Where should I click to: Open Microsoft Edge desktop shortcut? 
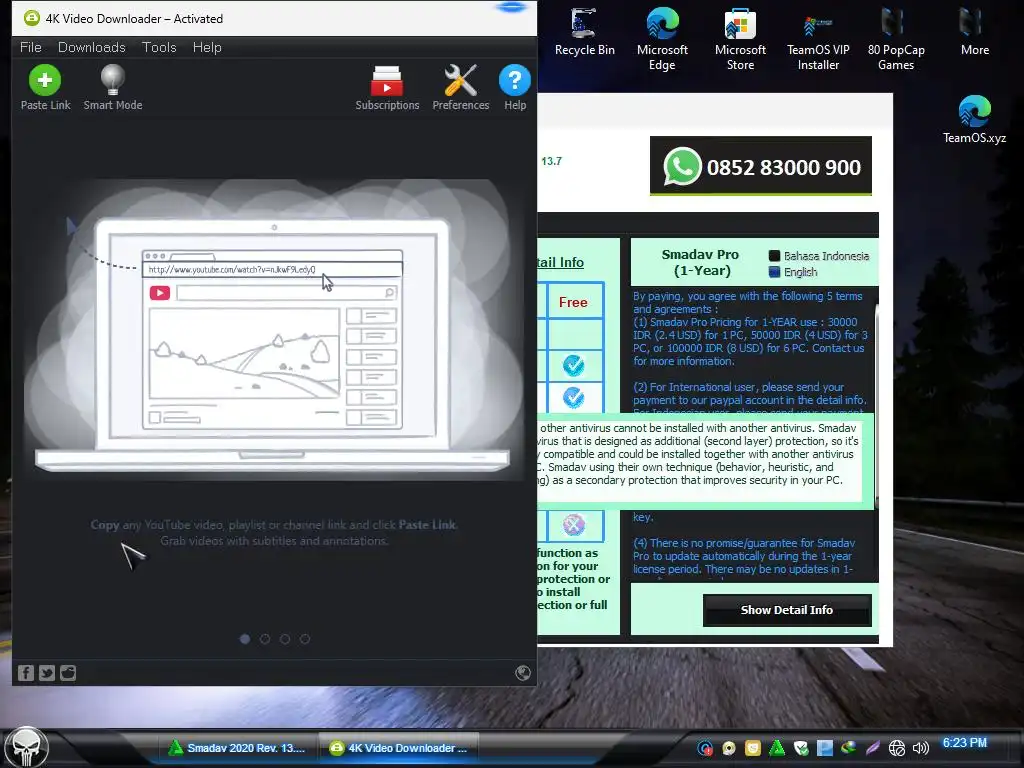pyautogui.click(x=662, y=39)
